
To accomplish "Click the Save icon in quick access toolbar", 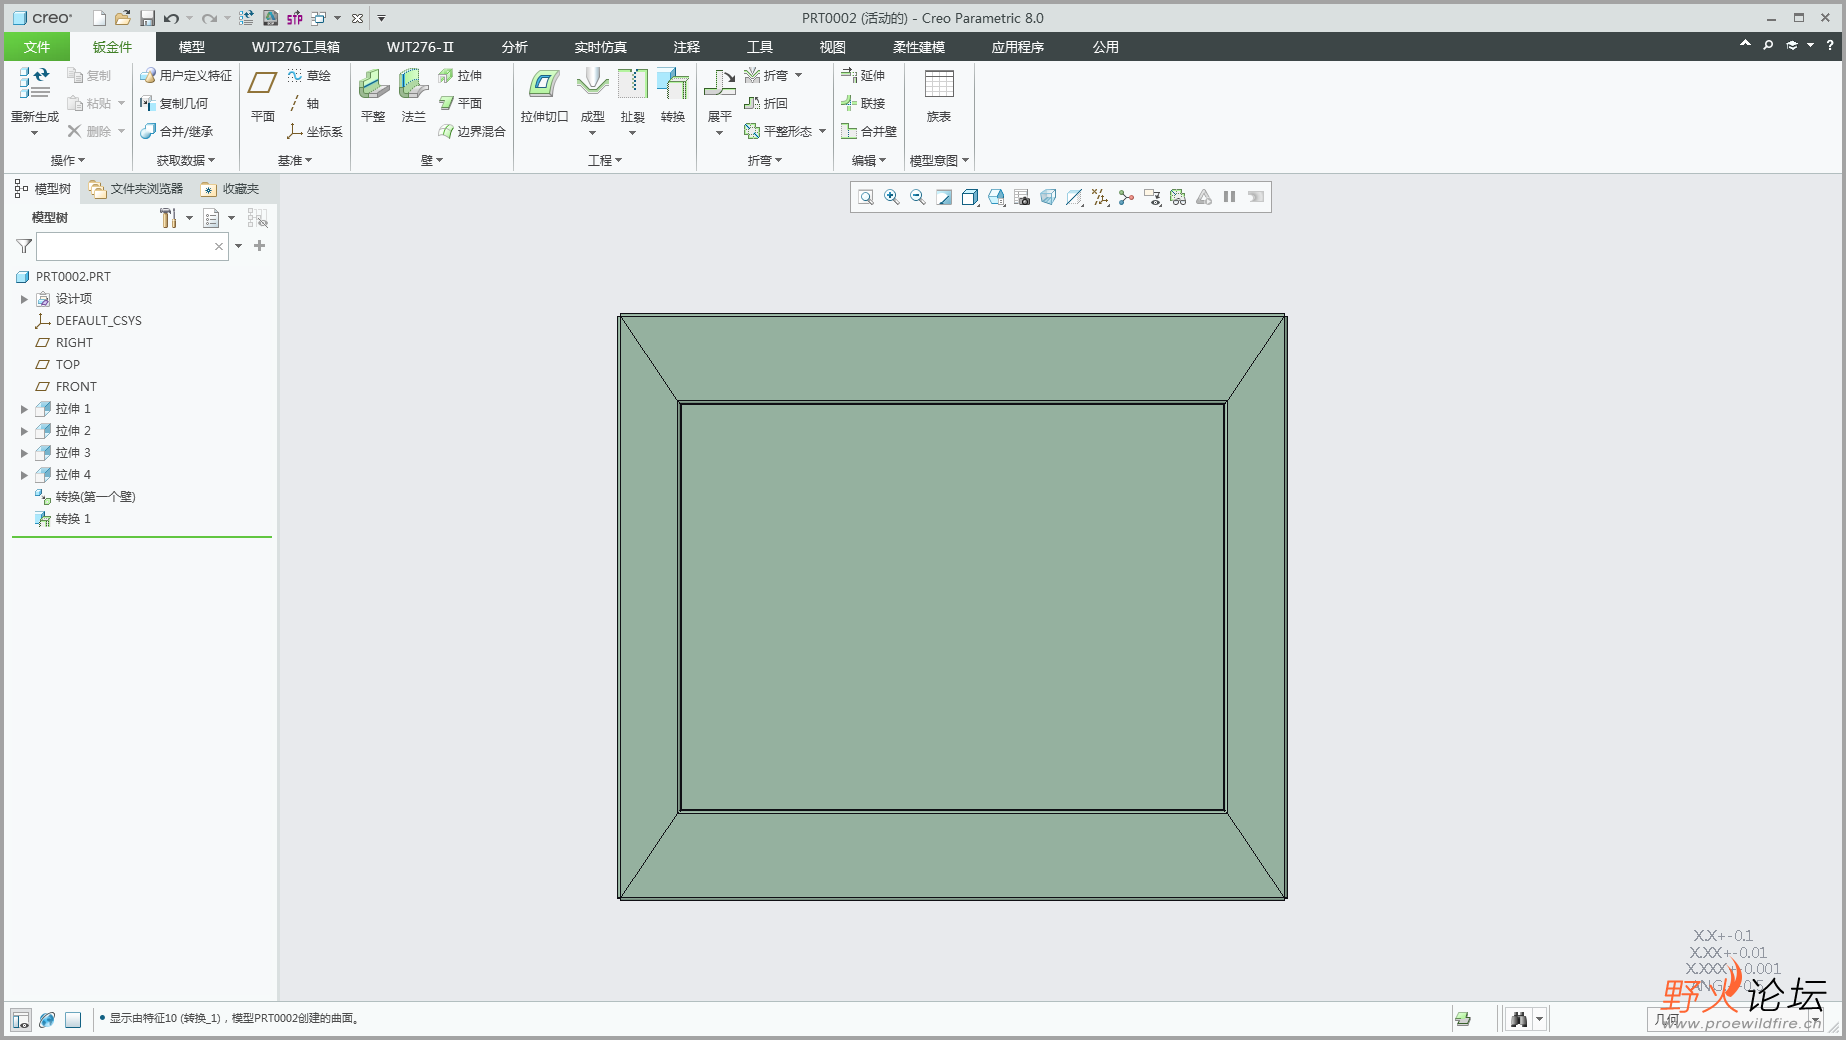I will (147, 18).
